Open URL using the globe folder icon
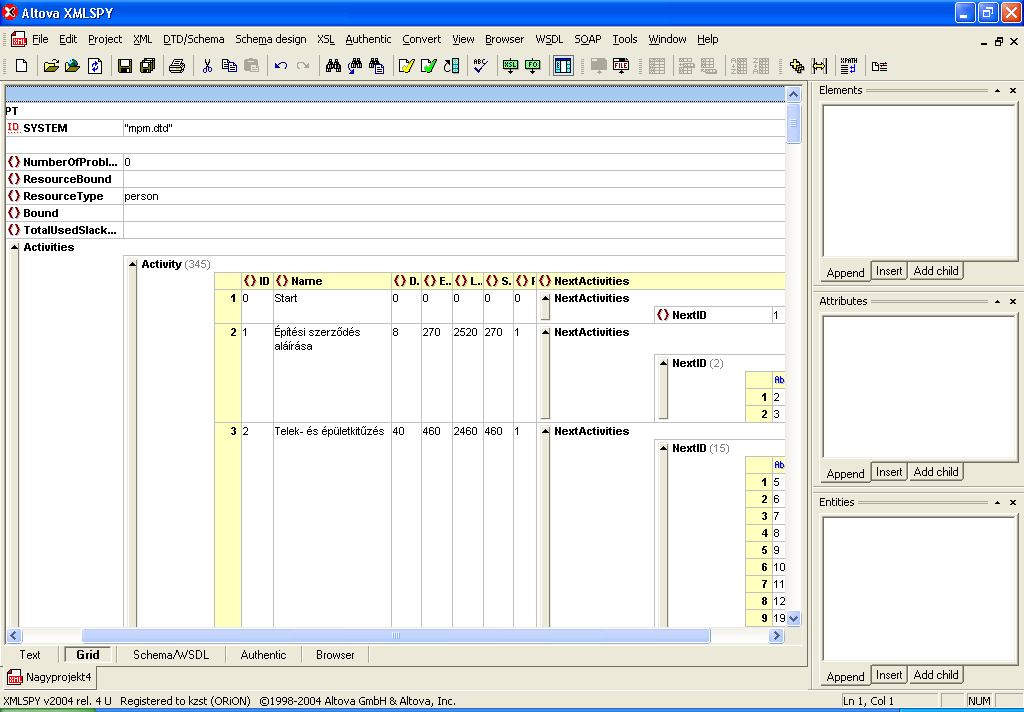 point(72,66)
